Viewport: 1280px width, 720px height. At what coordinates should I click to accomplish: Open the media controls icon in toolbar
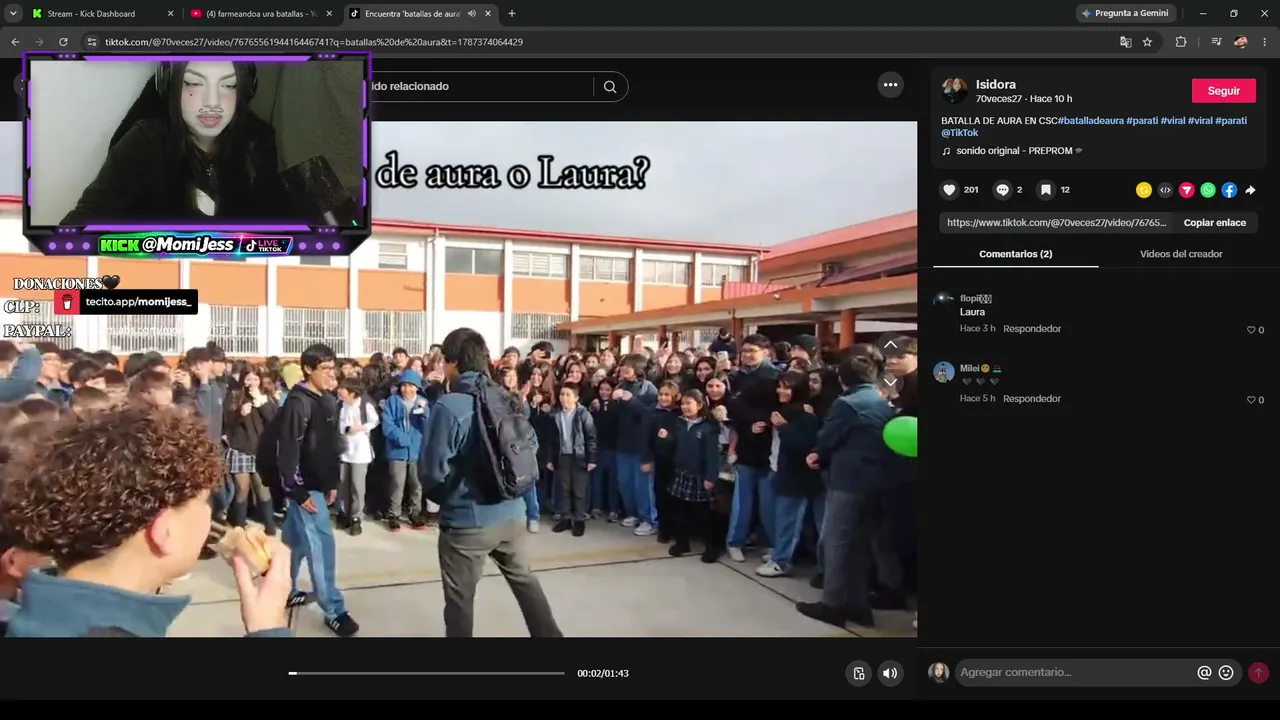1216,42
